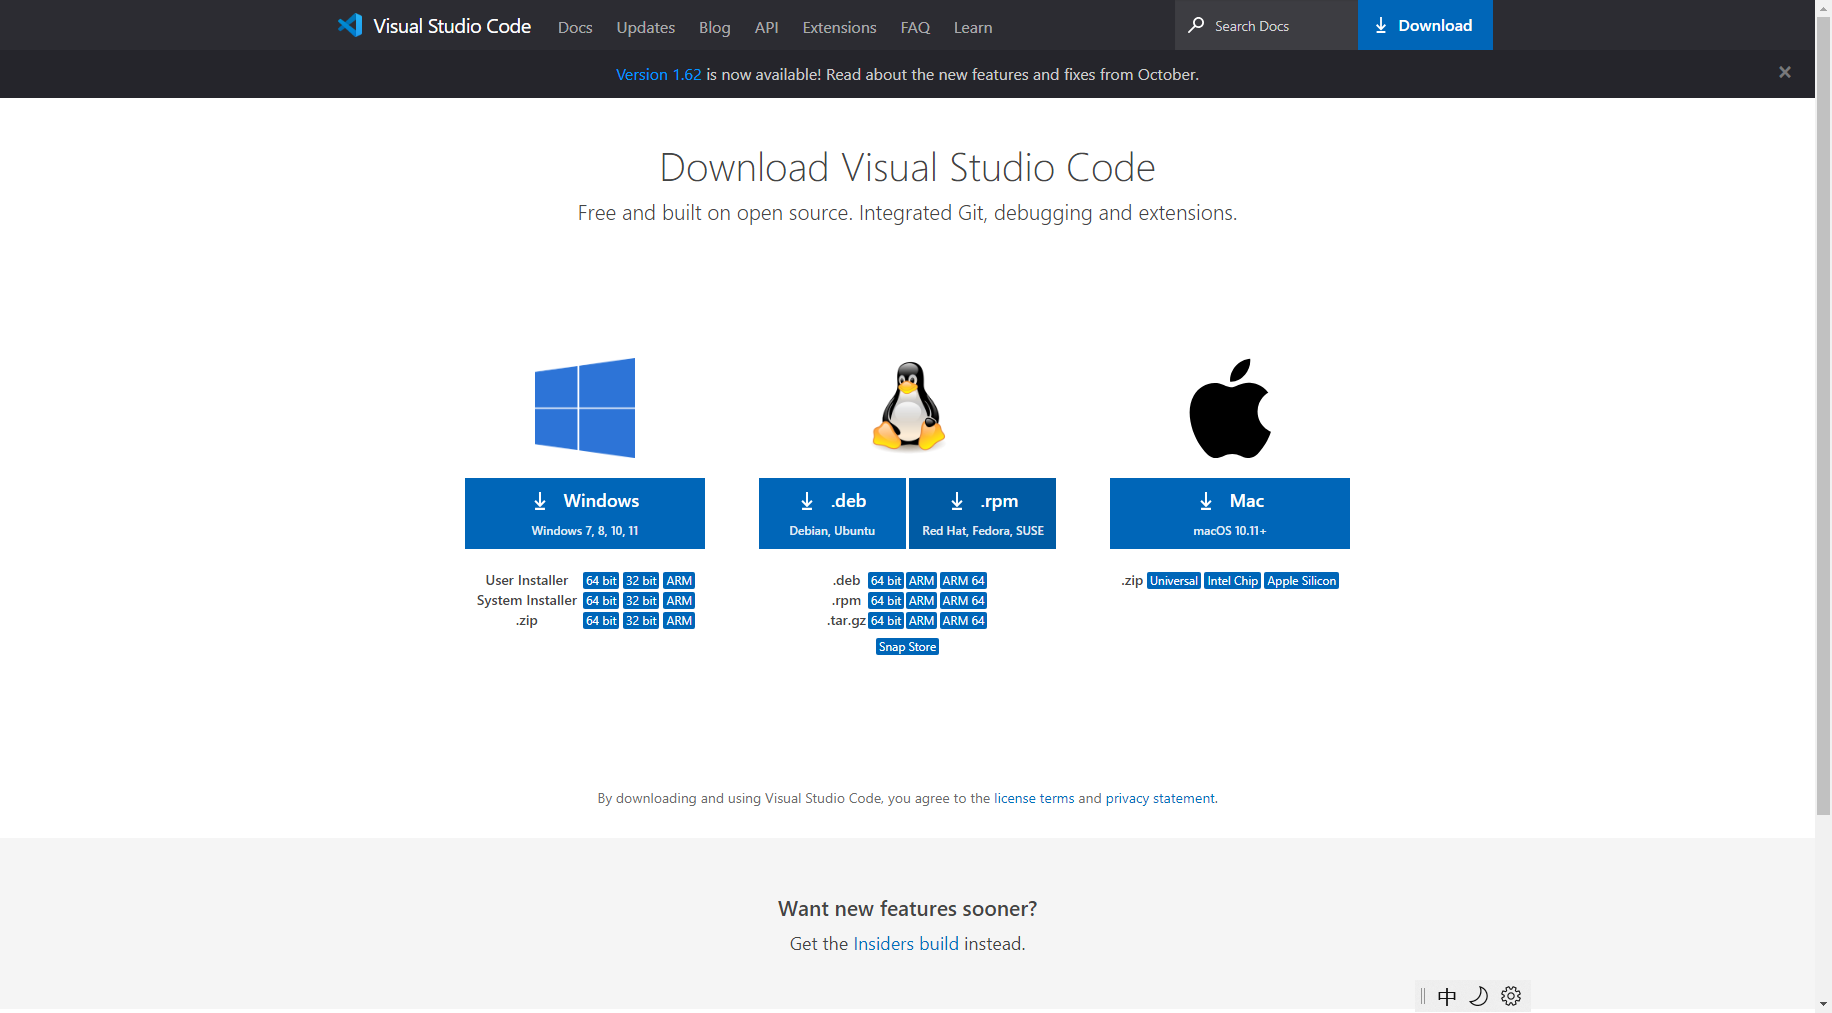1832x1013 pixels.
Task: Click the search magnifier icon in header
Action: pyautogui.click(x=1195, y=25)
